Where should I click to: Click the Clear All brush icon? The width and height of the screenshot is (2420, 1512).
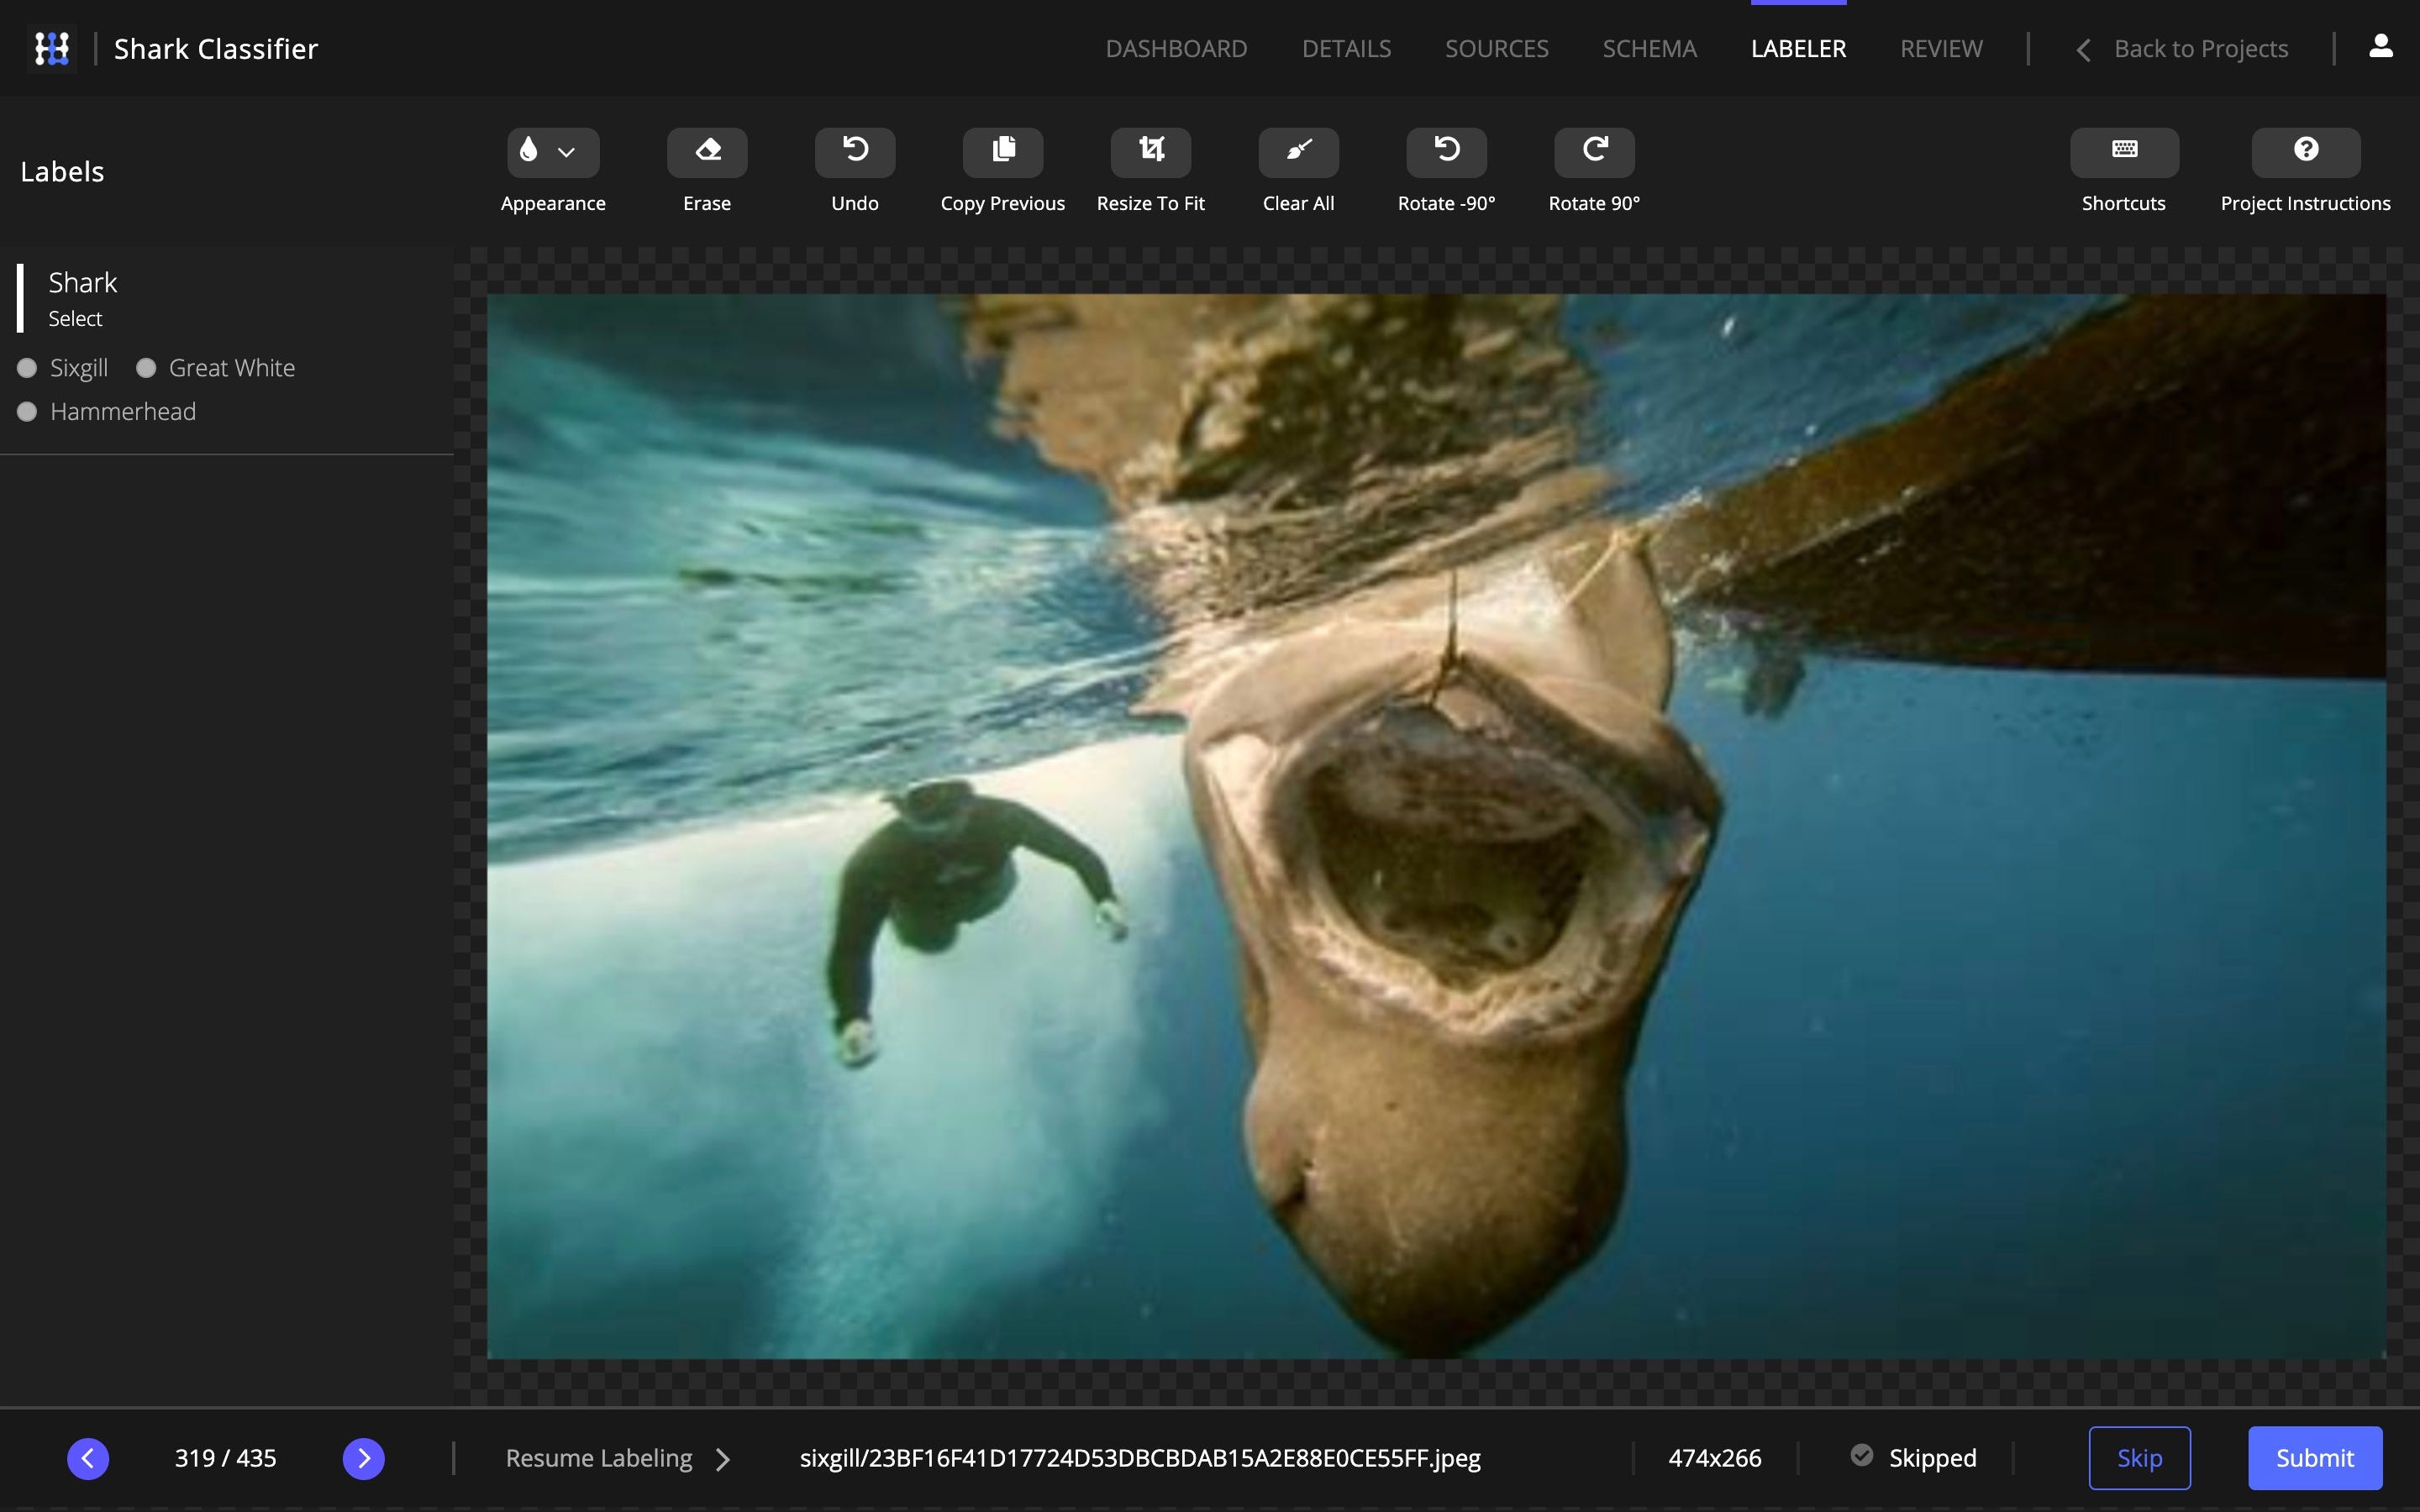(x=1299, y=151)
